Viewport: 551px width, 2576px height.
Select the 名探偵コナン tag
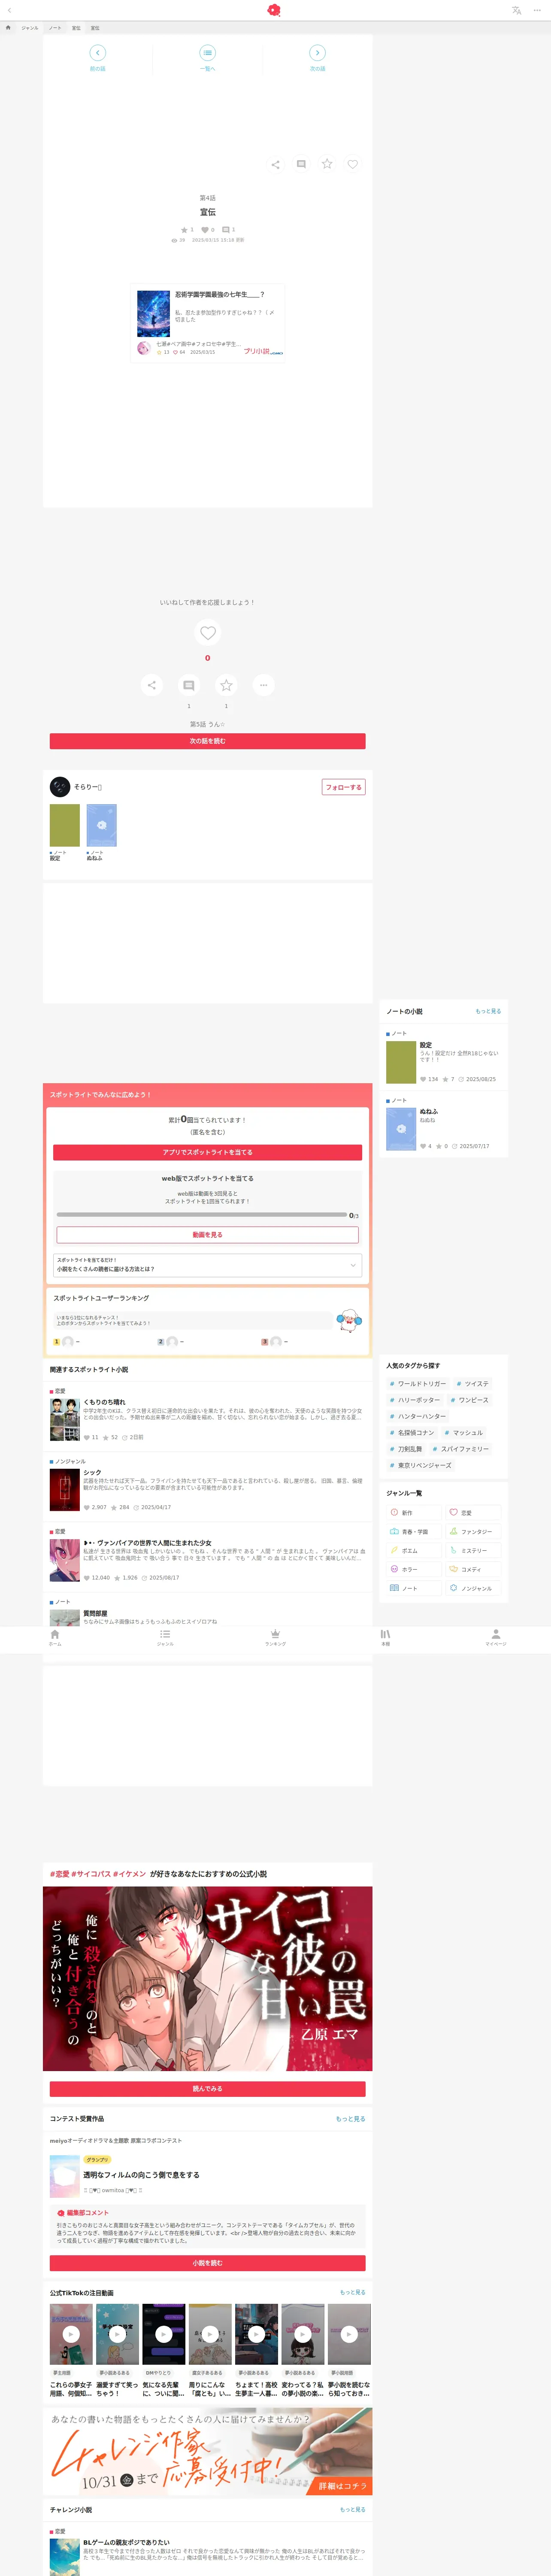(x=412, y=1433)
